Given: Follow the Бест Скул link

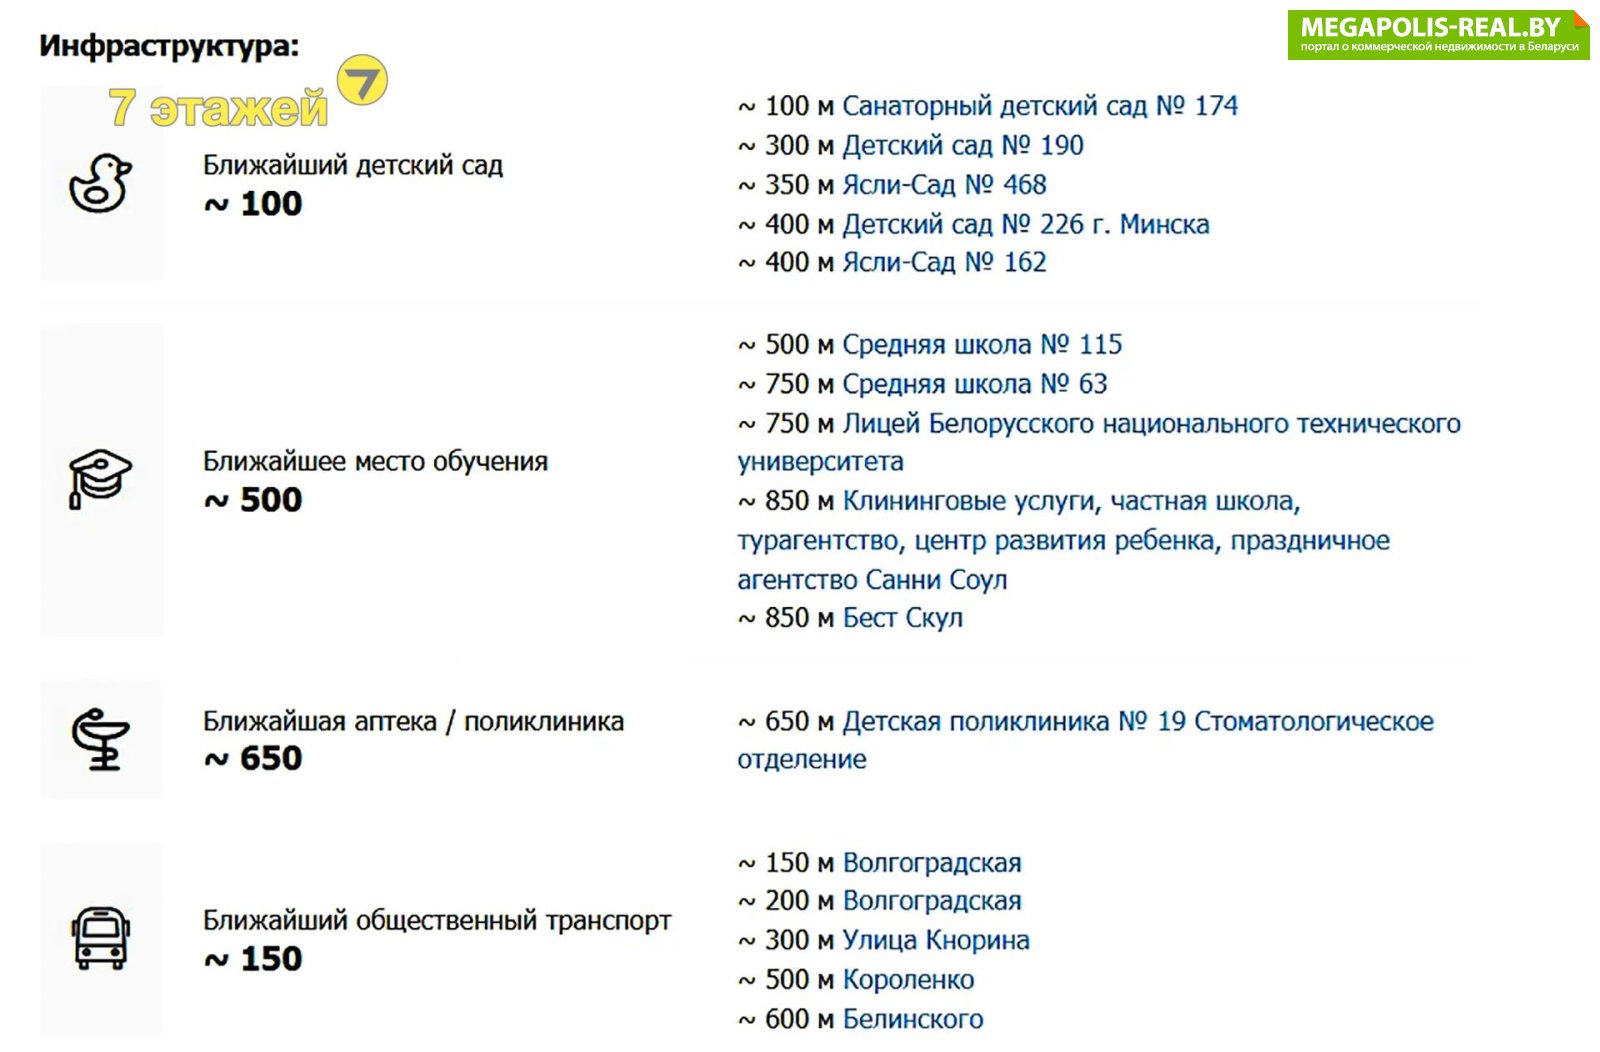Looking at the screenshot, I should coord(903,618).
